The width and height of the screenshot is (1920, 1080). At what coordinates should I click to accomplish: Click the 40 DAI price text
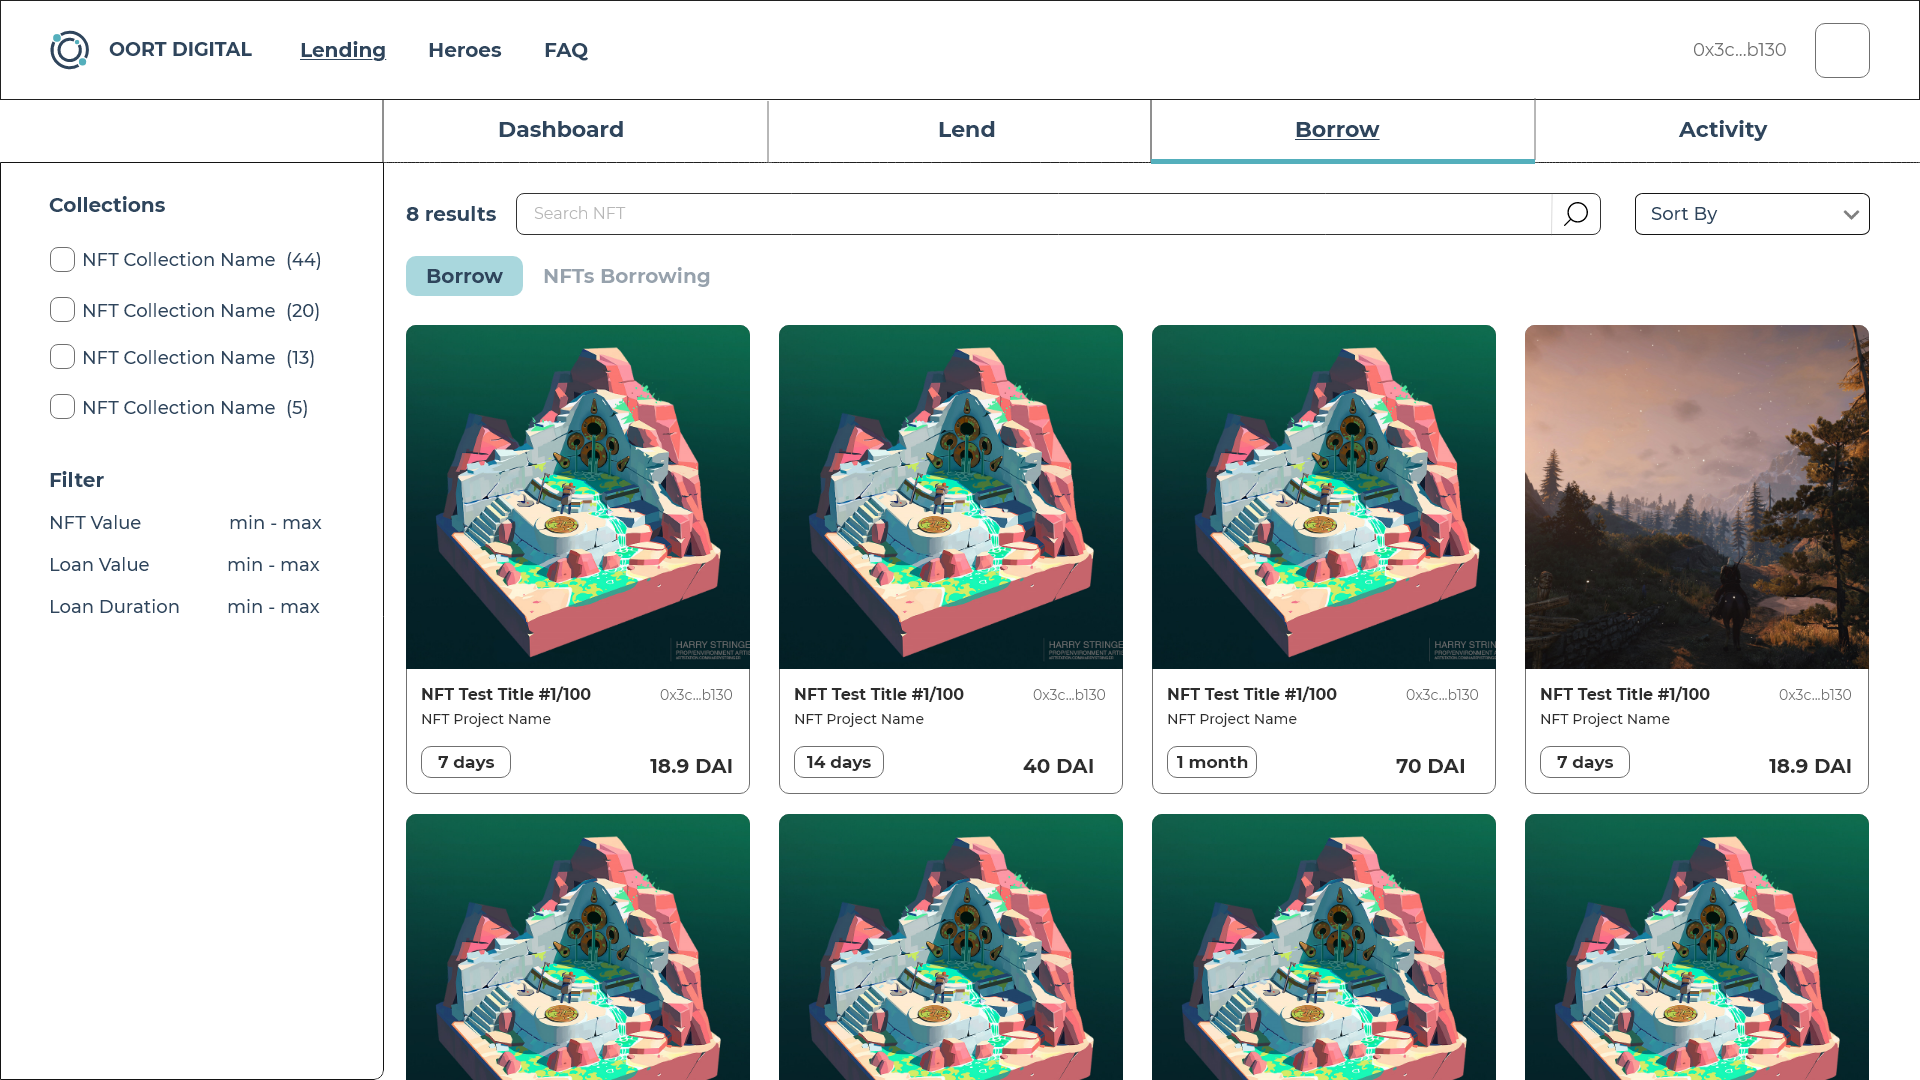point(1058,766)
